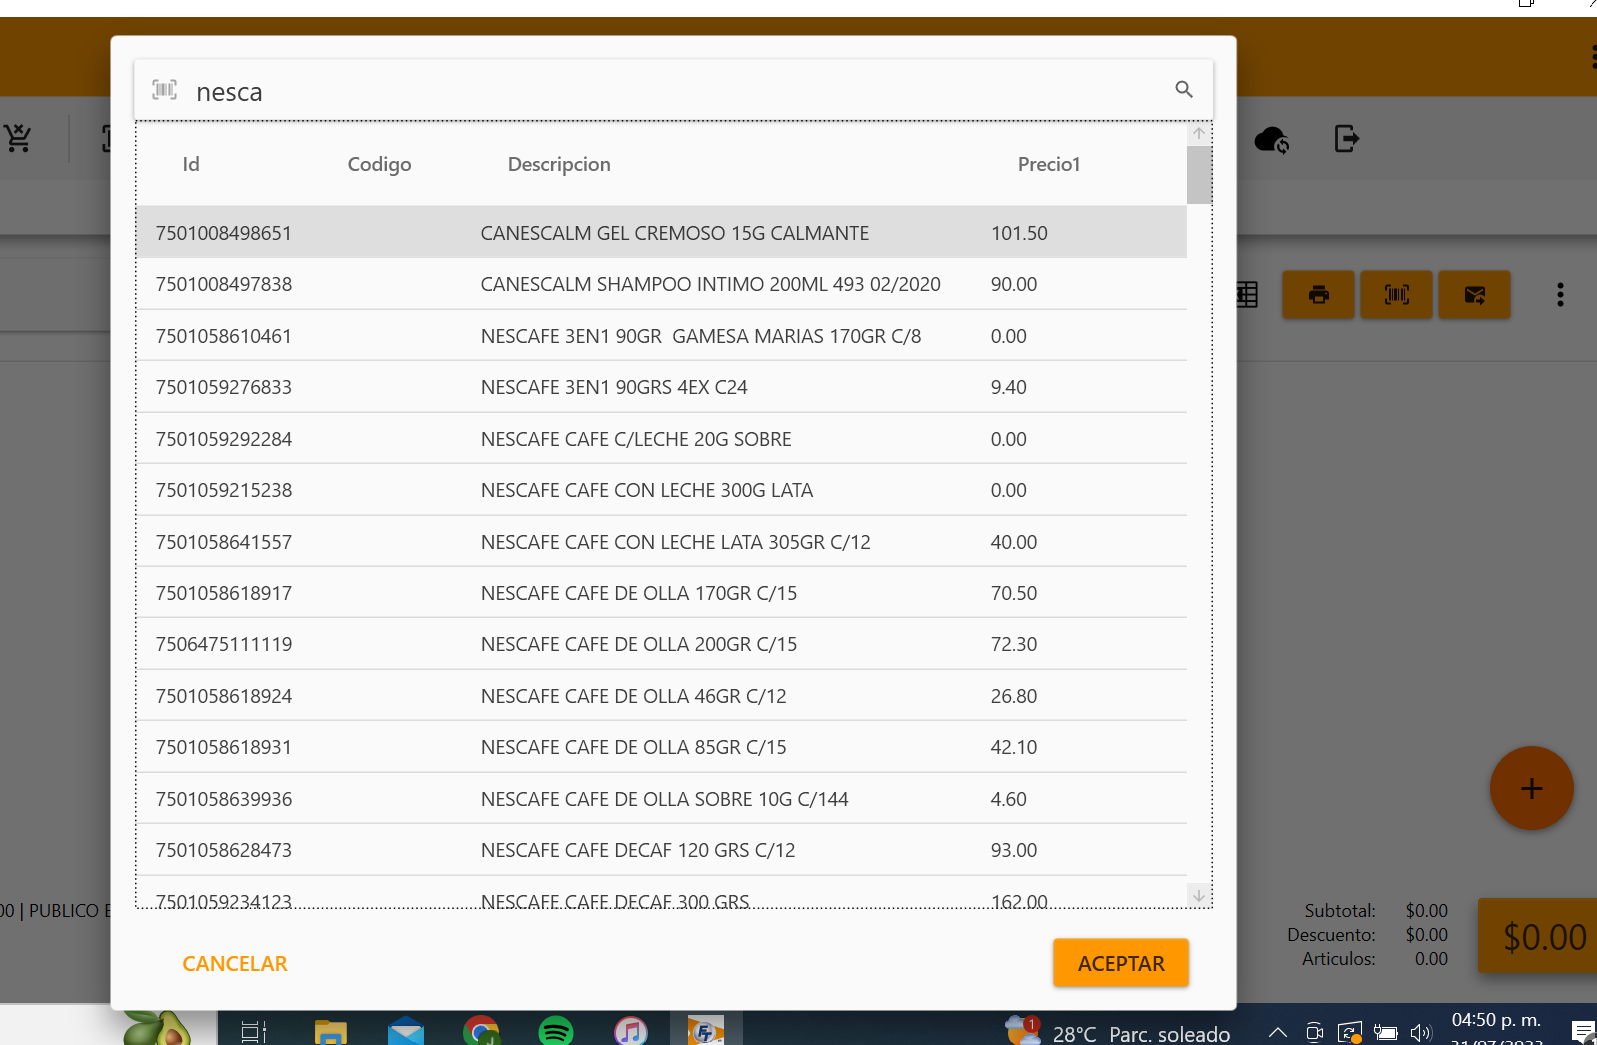Open Spotify from the taskbar
The image size is (1597, 1045).
pyautogui.click(x=556, y=1031)
